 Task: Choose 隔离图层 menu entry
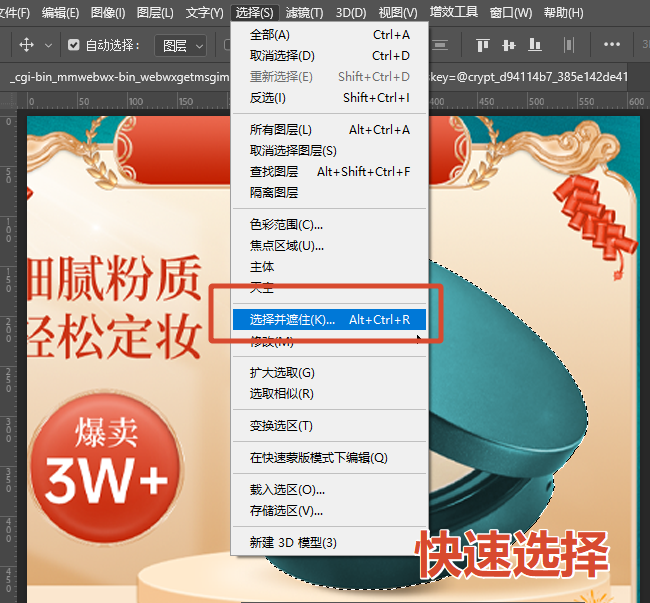(x=330, y=193)
